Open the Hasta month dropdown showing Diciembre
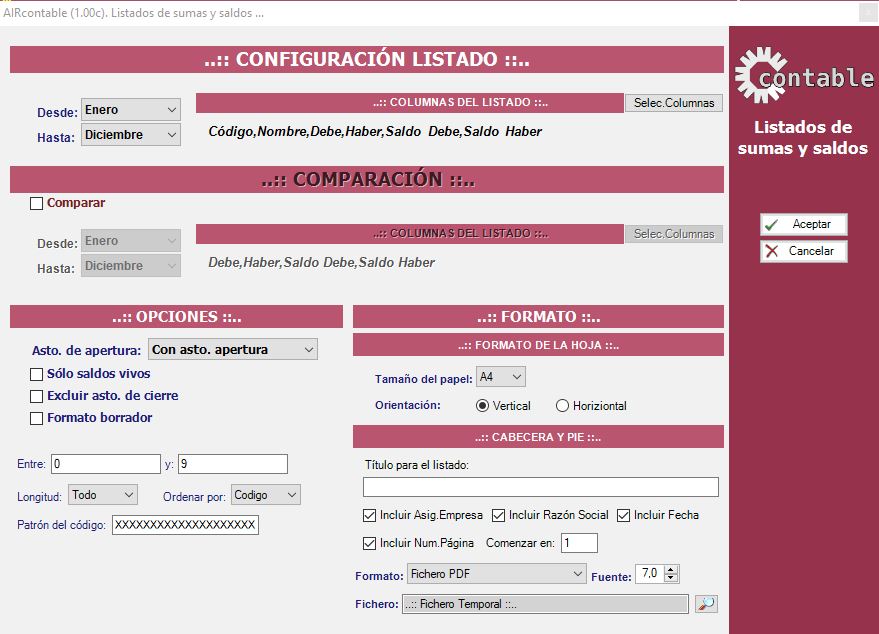879x634 pixels. pyautogui.click(x=131, y=135)
